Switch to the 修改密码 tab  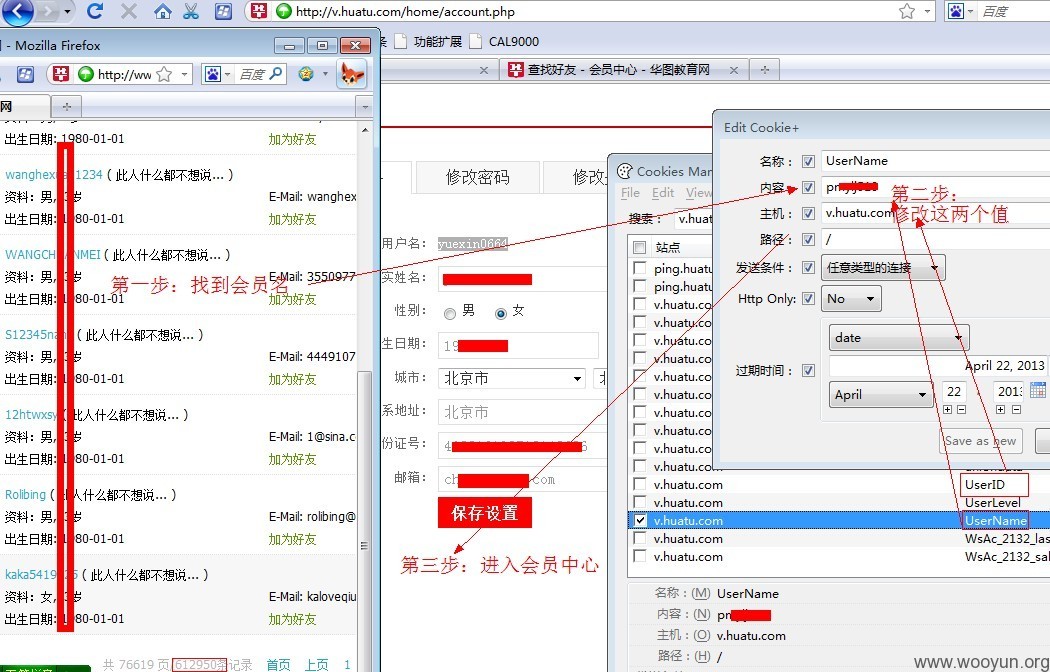tap(477, 177)
